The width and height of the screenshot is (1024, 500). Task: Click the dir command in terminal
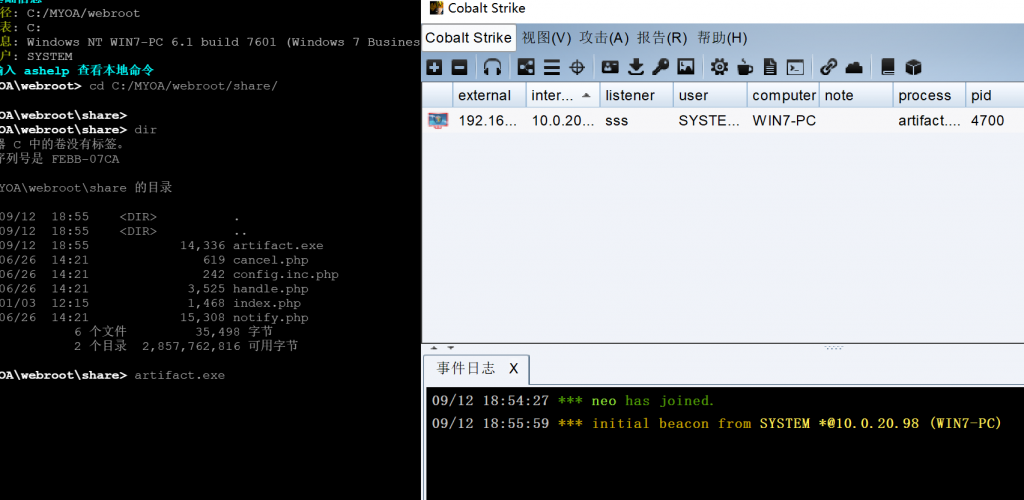click(x=145, y=129)
